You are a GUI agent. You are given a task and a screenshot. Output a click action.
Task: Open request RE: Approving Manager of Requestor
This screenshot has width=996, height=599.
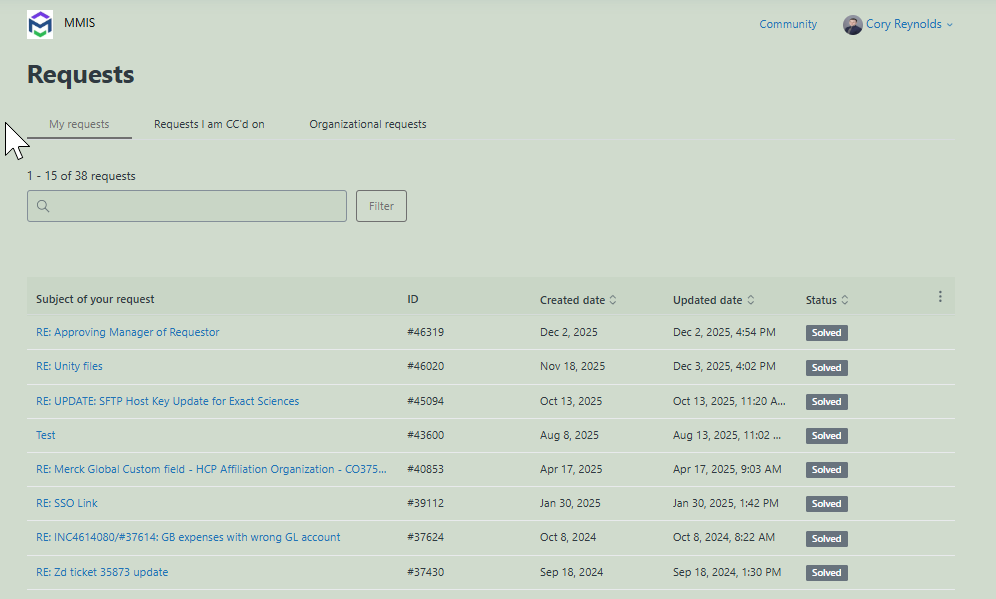[128, 333]
